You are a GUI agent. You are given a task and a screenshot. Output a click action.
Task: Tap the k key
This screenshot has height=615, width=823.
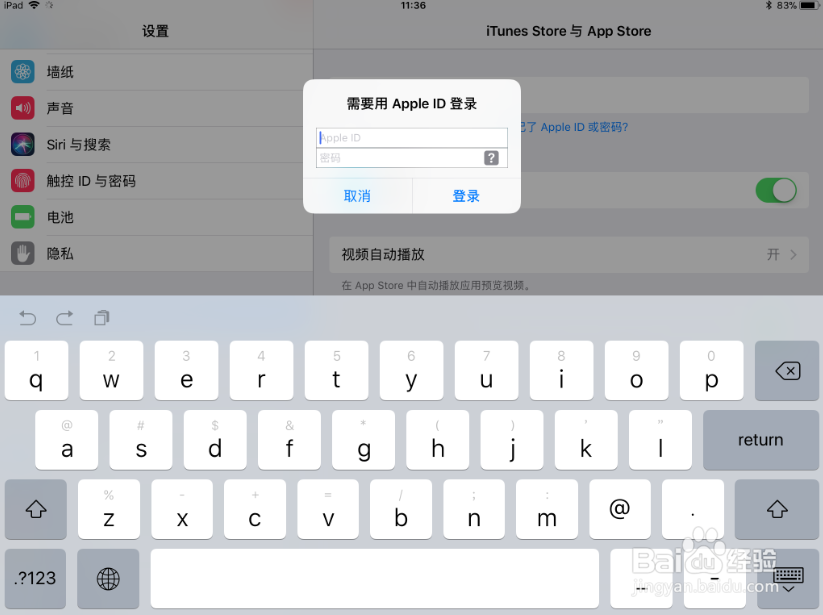click(586, 440)
